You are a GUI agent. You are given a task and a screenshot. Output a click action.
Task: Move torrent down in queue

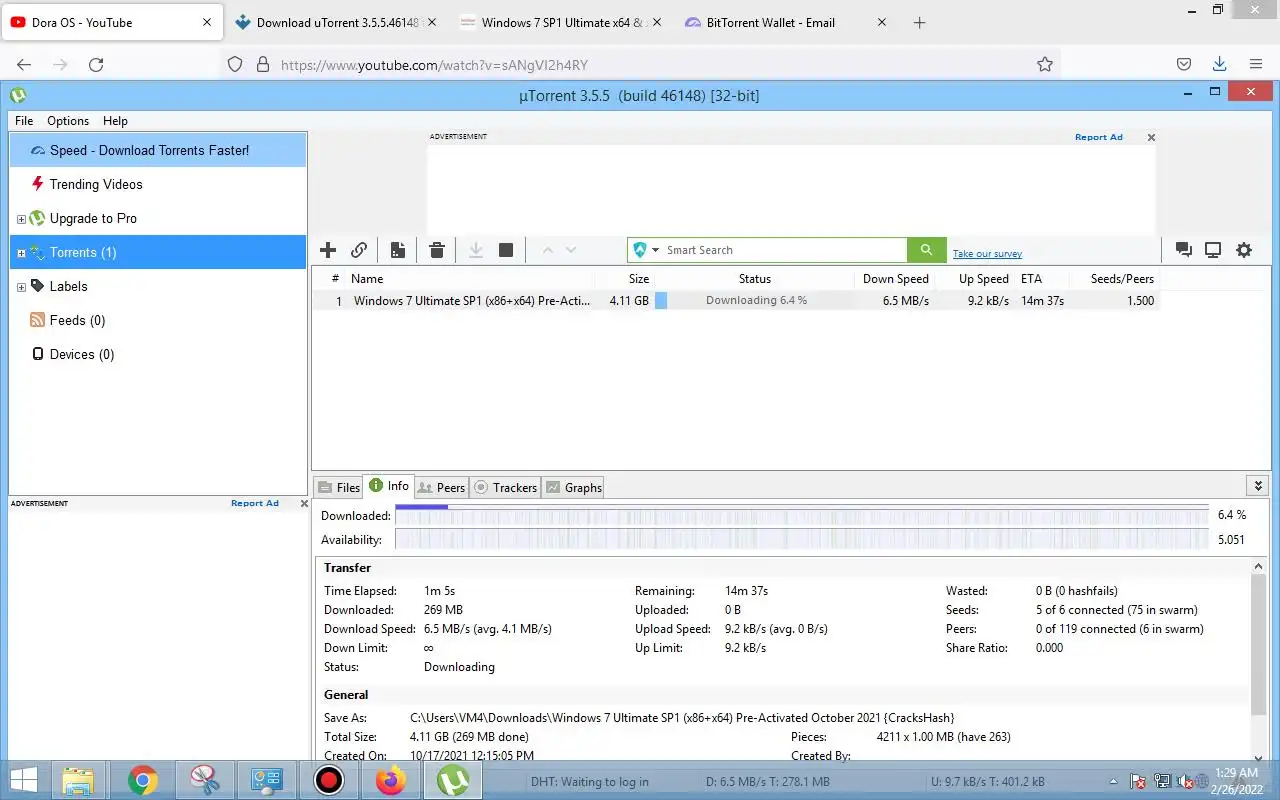[x=571, y=250]
